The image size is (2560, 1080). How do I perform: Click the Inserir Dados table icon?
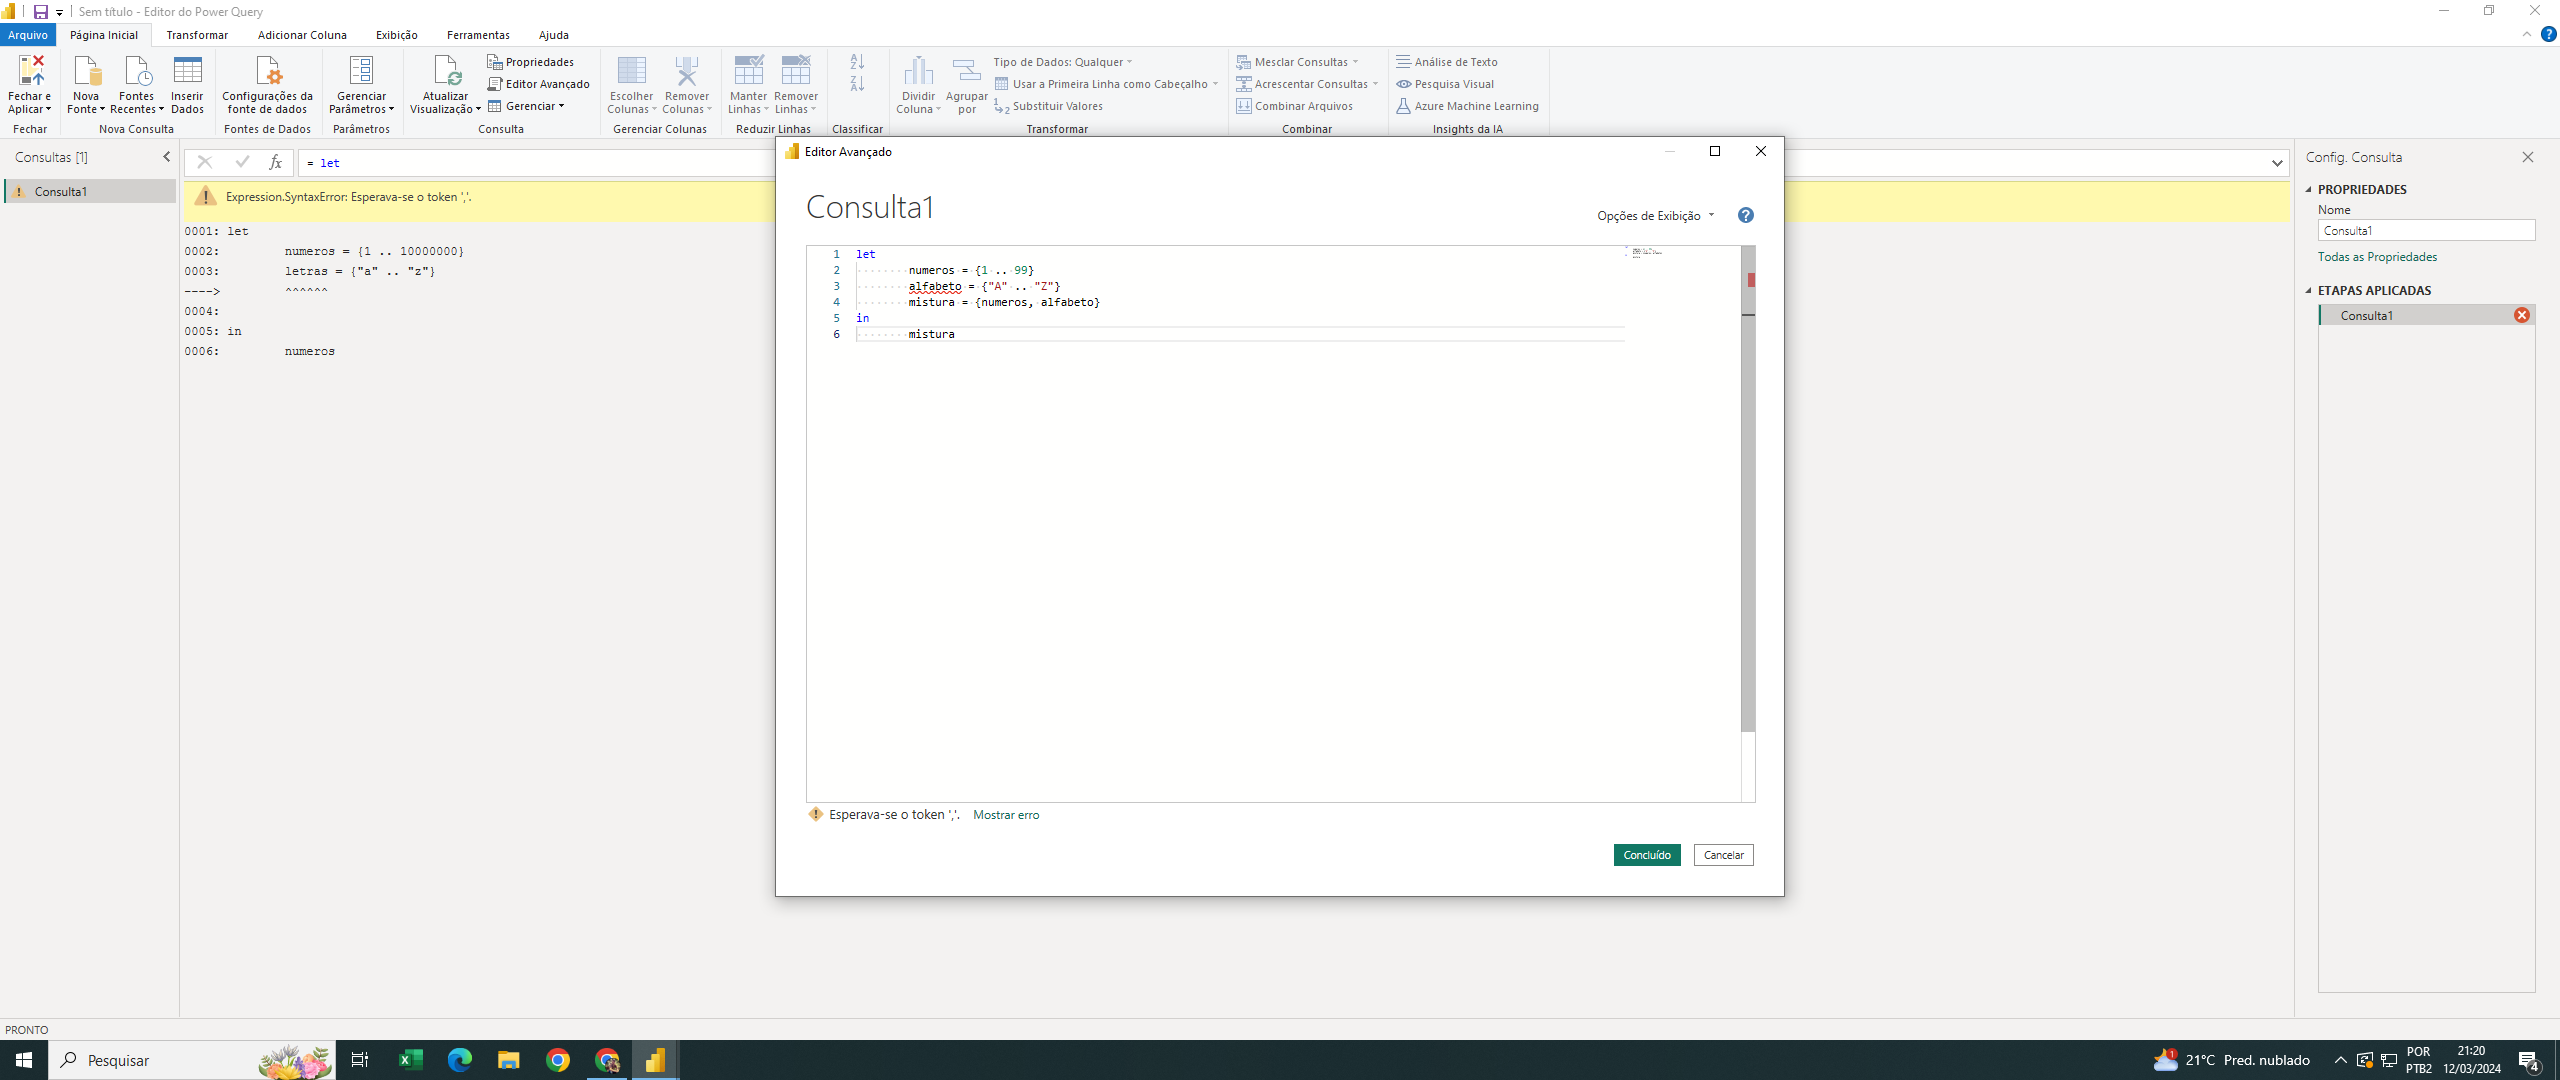[x=187, y=71]
